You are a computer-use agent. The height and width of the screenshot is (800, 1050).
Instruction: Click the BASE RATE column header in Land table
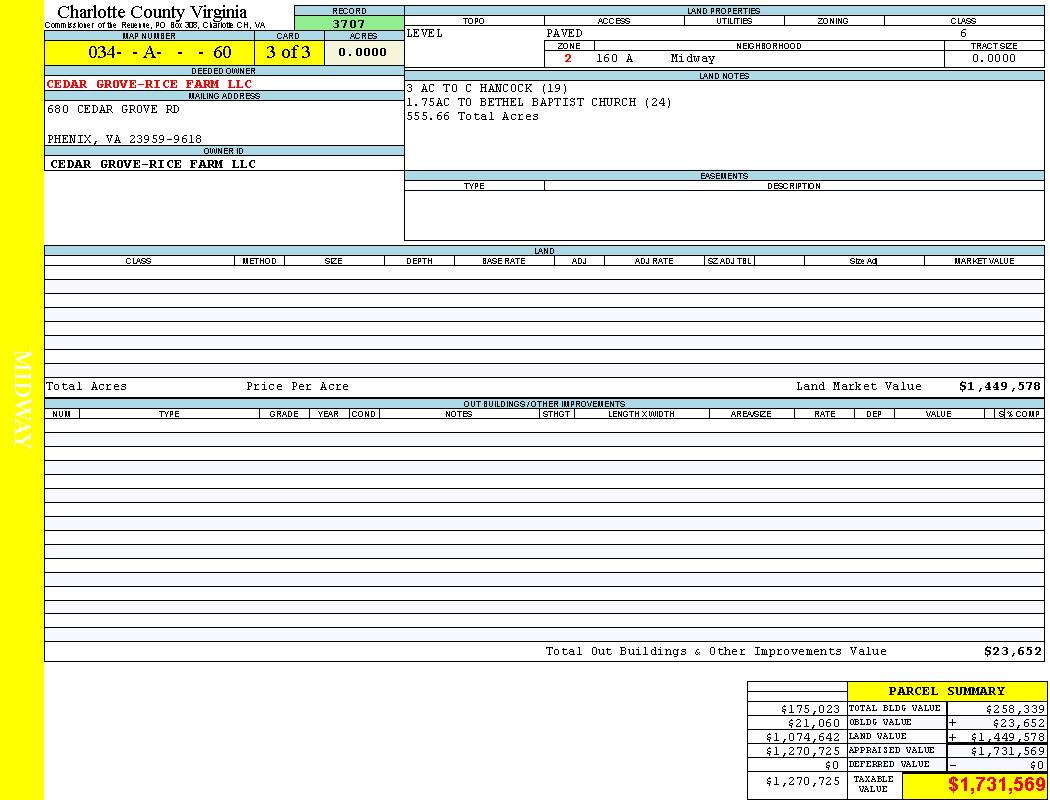coord(503,261)
